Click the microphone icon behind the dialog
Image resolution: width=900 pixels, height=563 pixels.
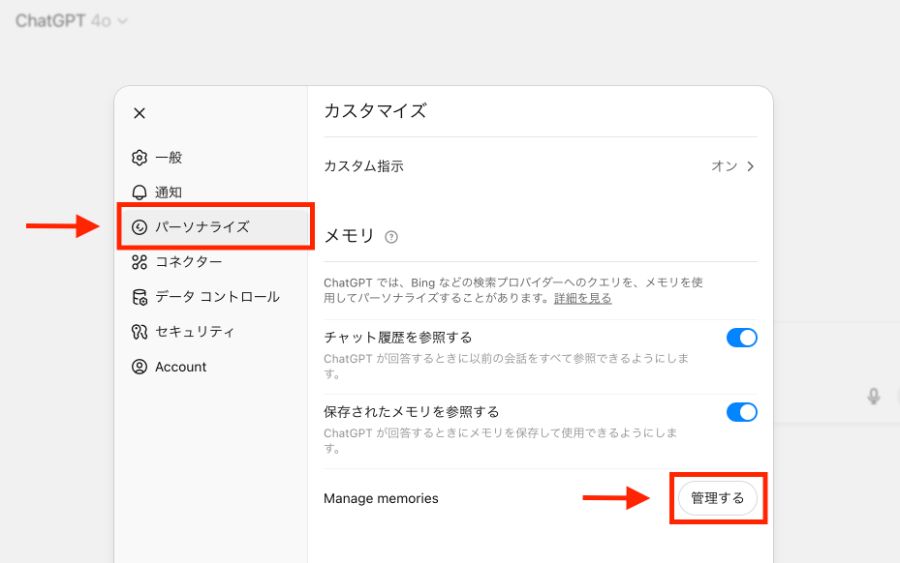(x=874, y=396)
